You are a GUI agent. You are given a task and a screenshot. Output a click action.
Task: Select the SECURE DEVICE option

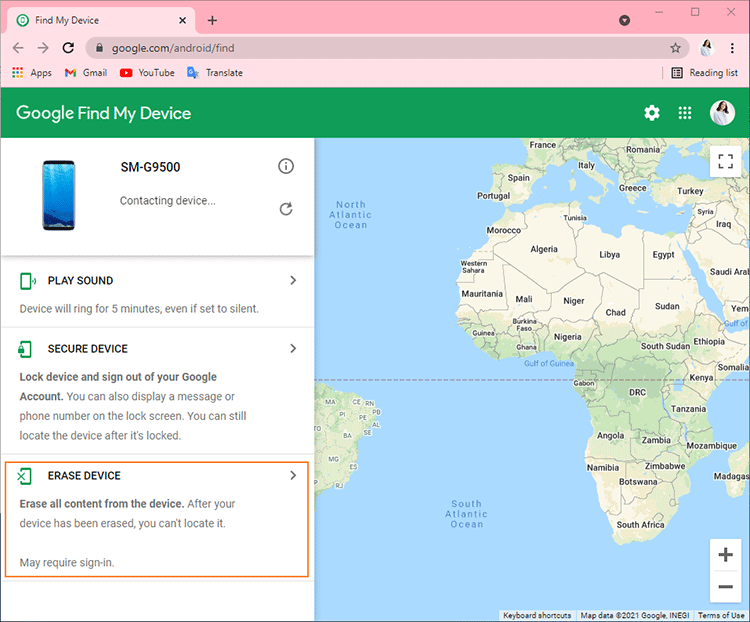[157, 391]
